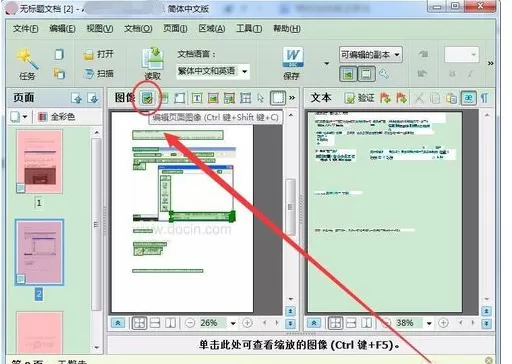This screenshot has width=512, height=364.
Task: Toggle the keep headers and footers icon
Action: click(366, 74)
